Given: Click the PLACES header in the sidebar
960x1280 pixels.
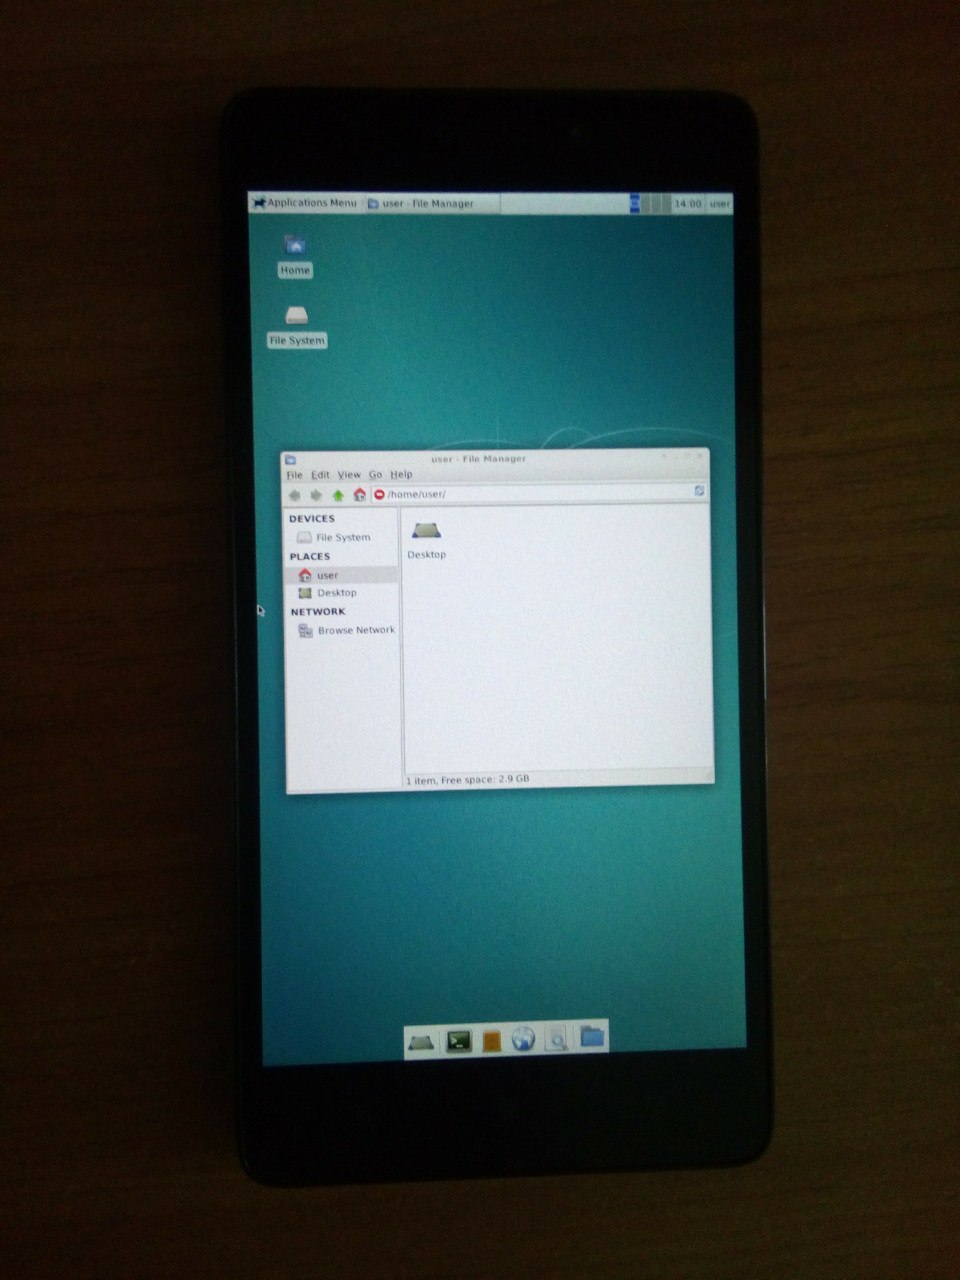Looking at the screenshot, I should pyautogui.click(x=310, y=557).
